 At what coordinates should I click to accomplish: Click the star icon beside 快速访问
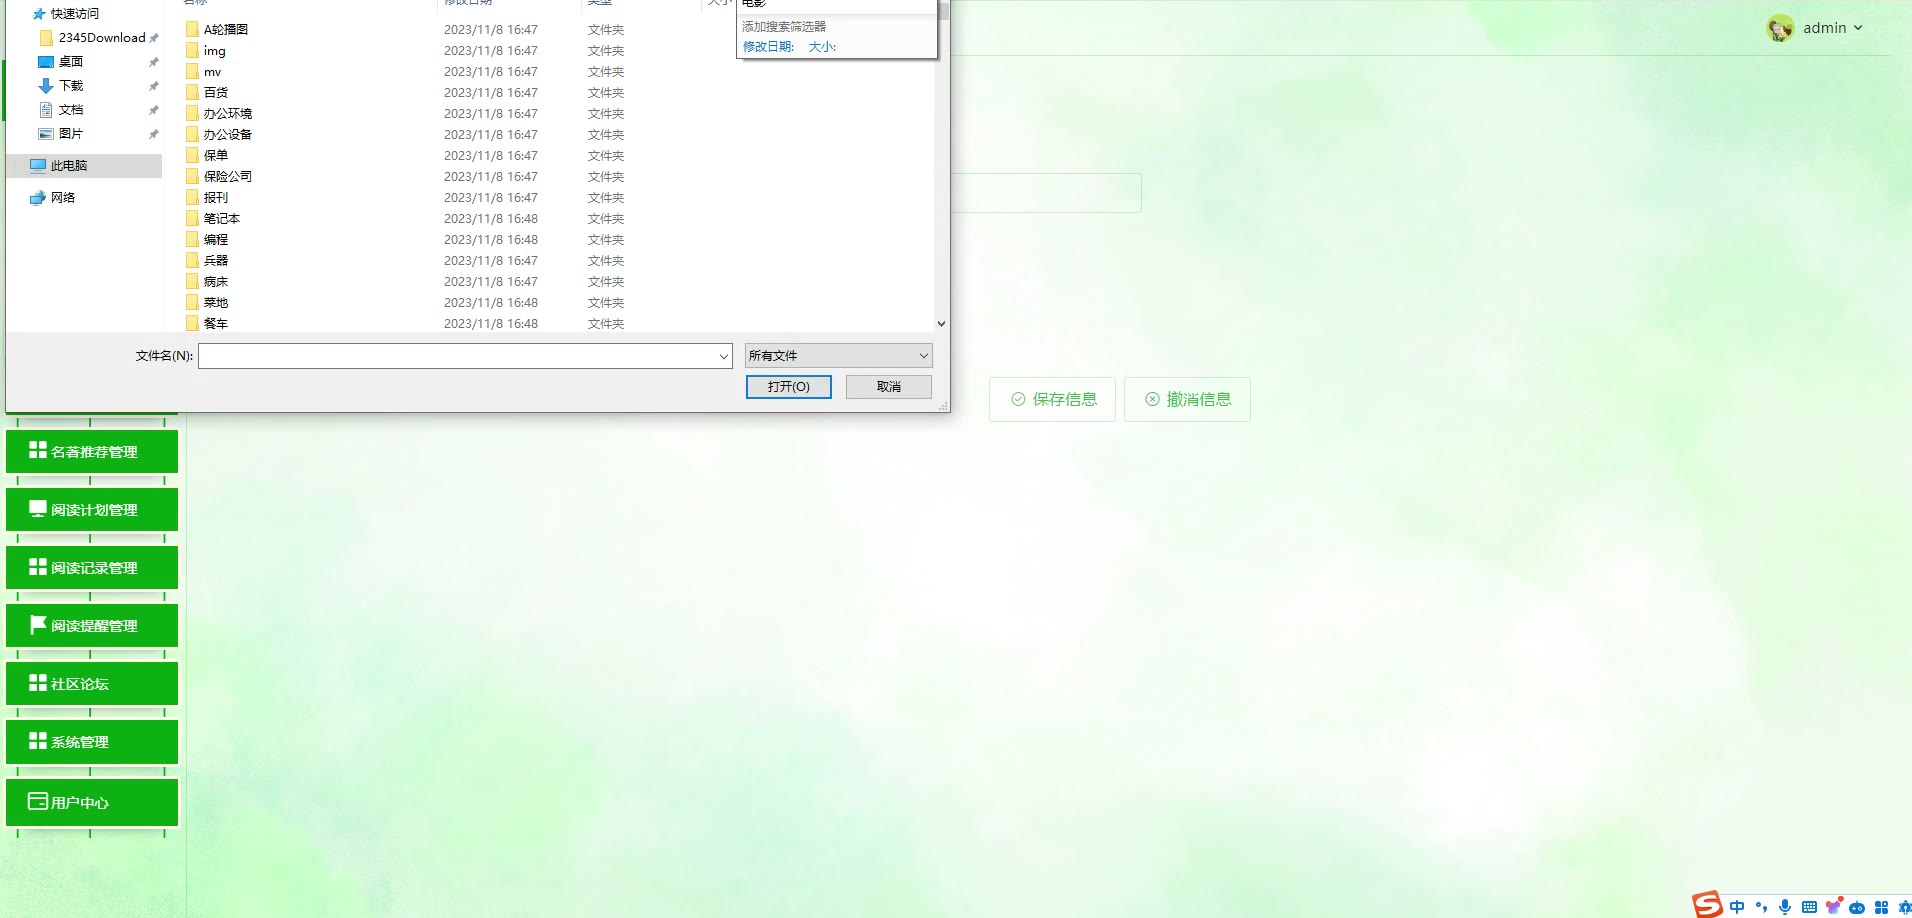(x=39, y=14)
